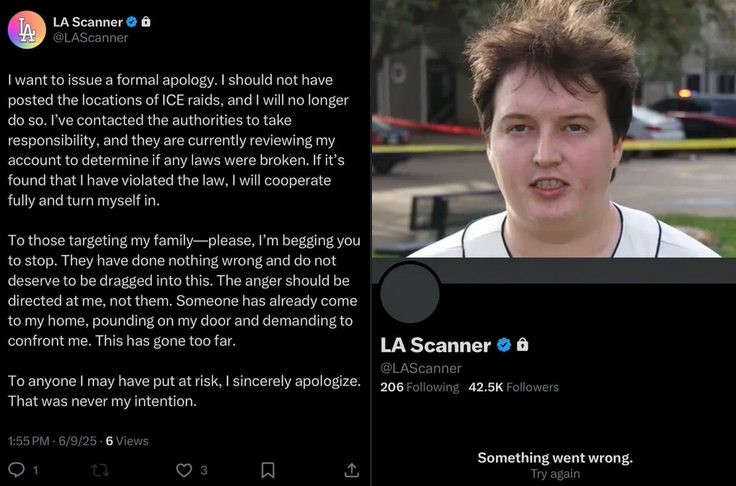Open the profile header banner photo
The width and height of the screenshot is (736, 486).
pyautogui.click(x=553, y=128)
